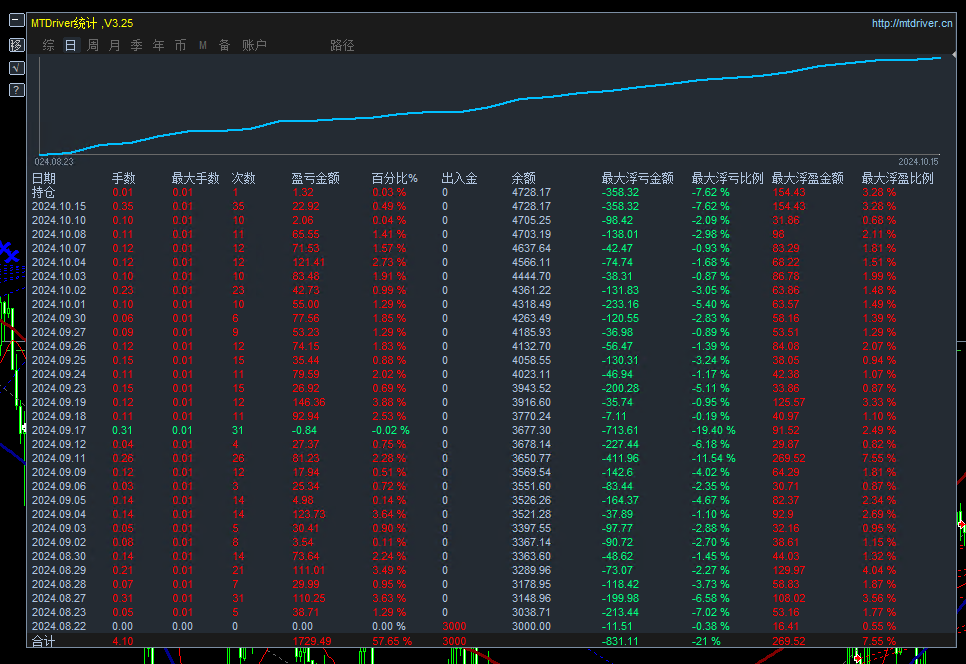Click the 最大浮亏金额 column header

pyautogui.click(x=638, y=179)
